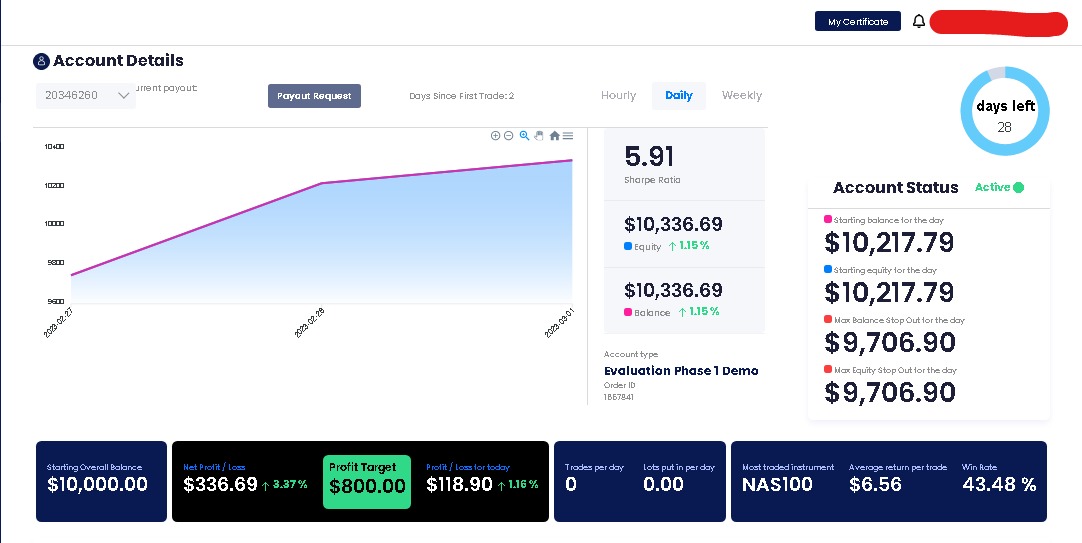1082x543 pixels.
Task: Toggle the blue Equity legend marker
Action: (x=628, y=246)
